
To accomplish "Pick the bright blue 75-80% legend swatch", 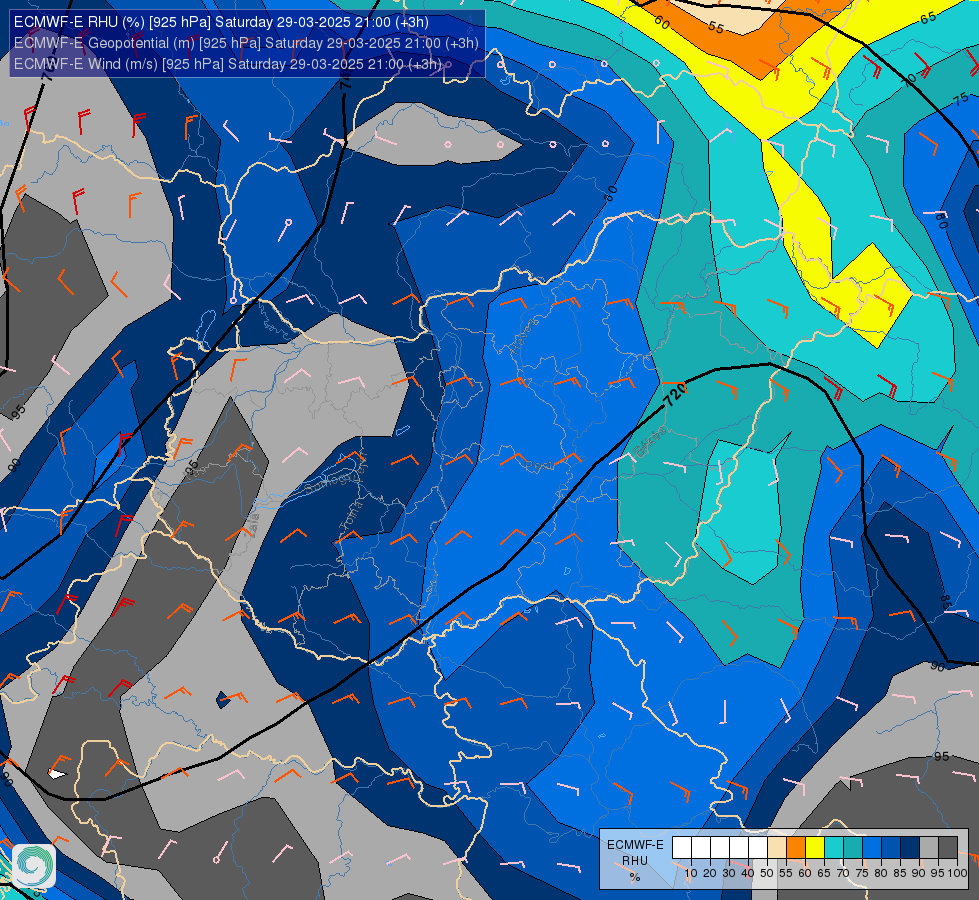I will point(872,848).
